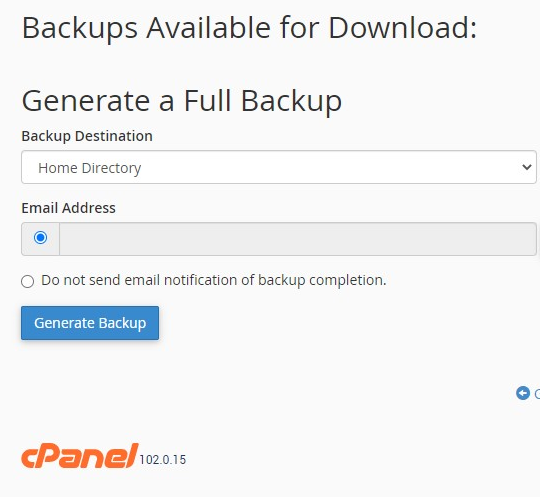
Task: Select the Email Address radio button
Action: point(40,237)
